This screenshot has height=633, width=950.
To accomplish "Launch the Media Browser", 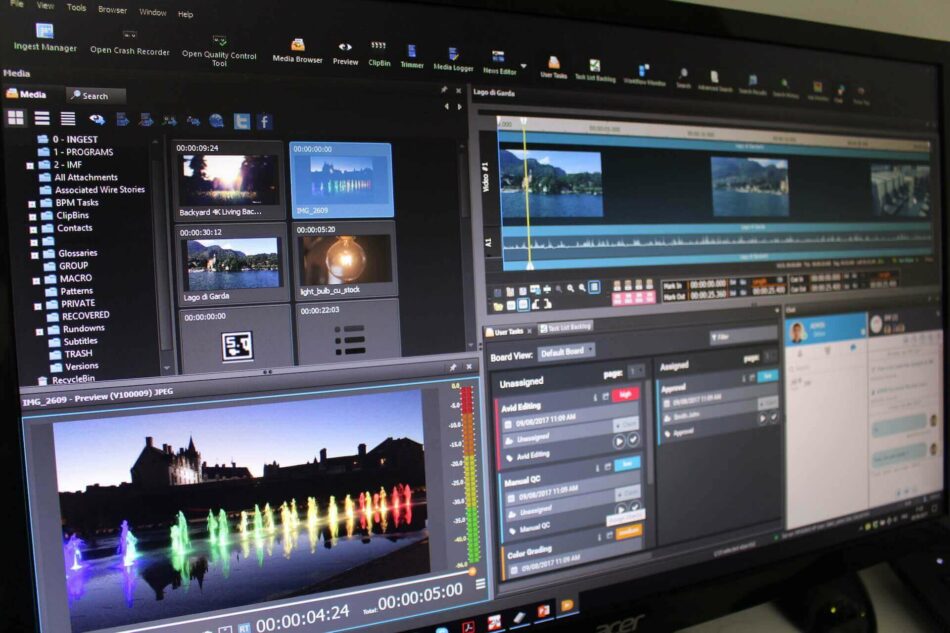I will pyautogui.click(x=298, y=50).
